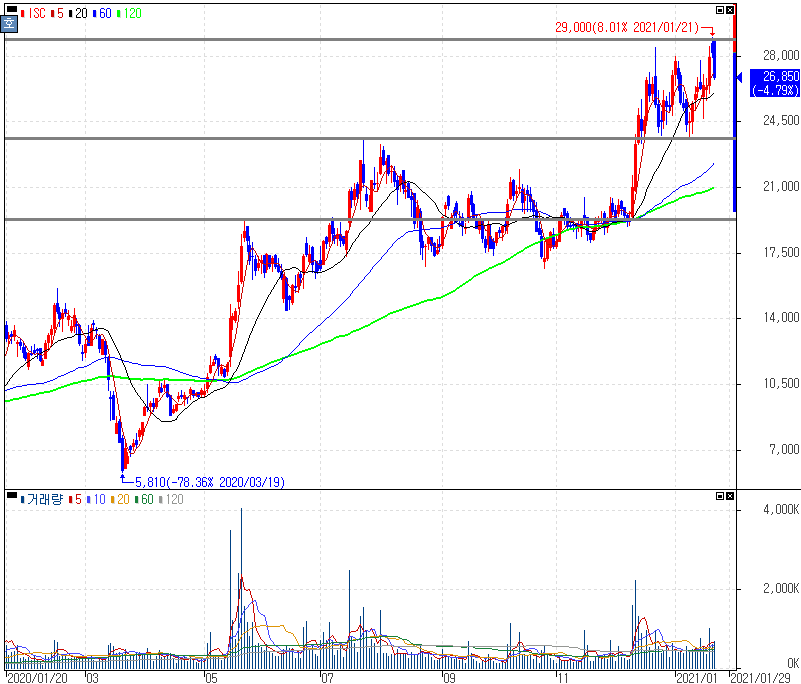Click the blue current-price arrow marker
Screen dimensions: 801x684
(x=739, y=78)
